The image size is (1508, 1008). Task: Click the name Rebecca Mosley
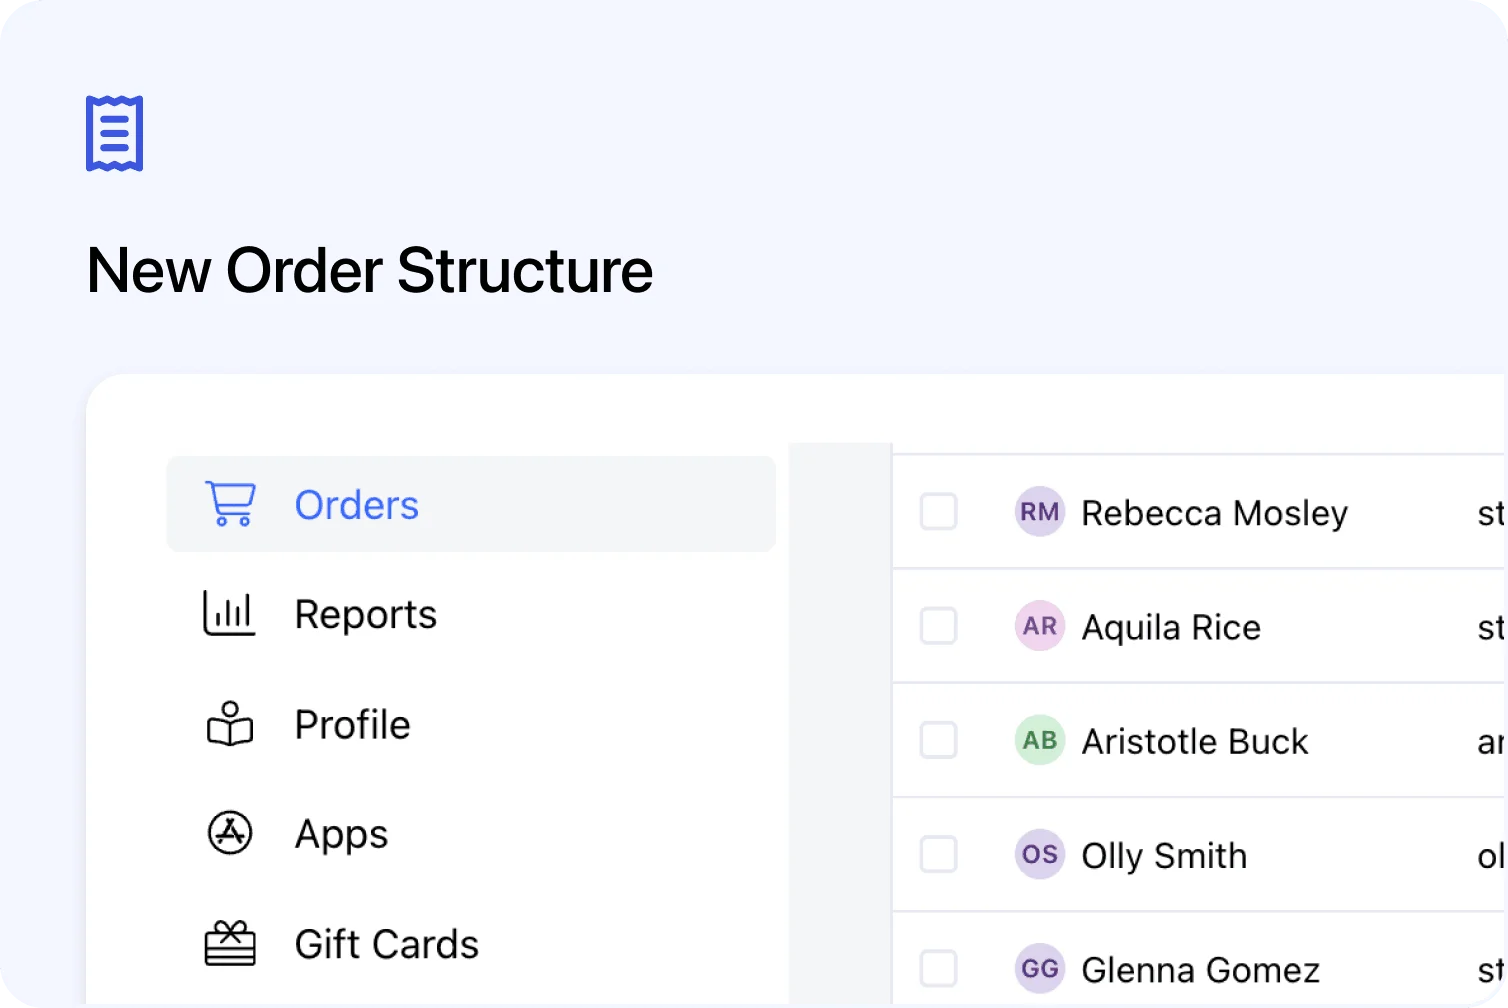1215,513
